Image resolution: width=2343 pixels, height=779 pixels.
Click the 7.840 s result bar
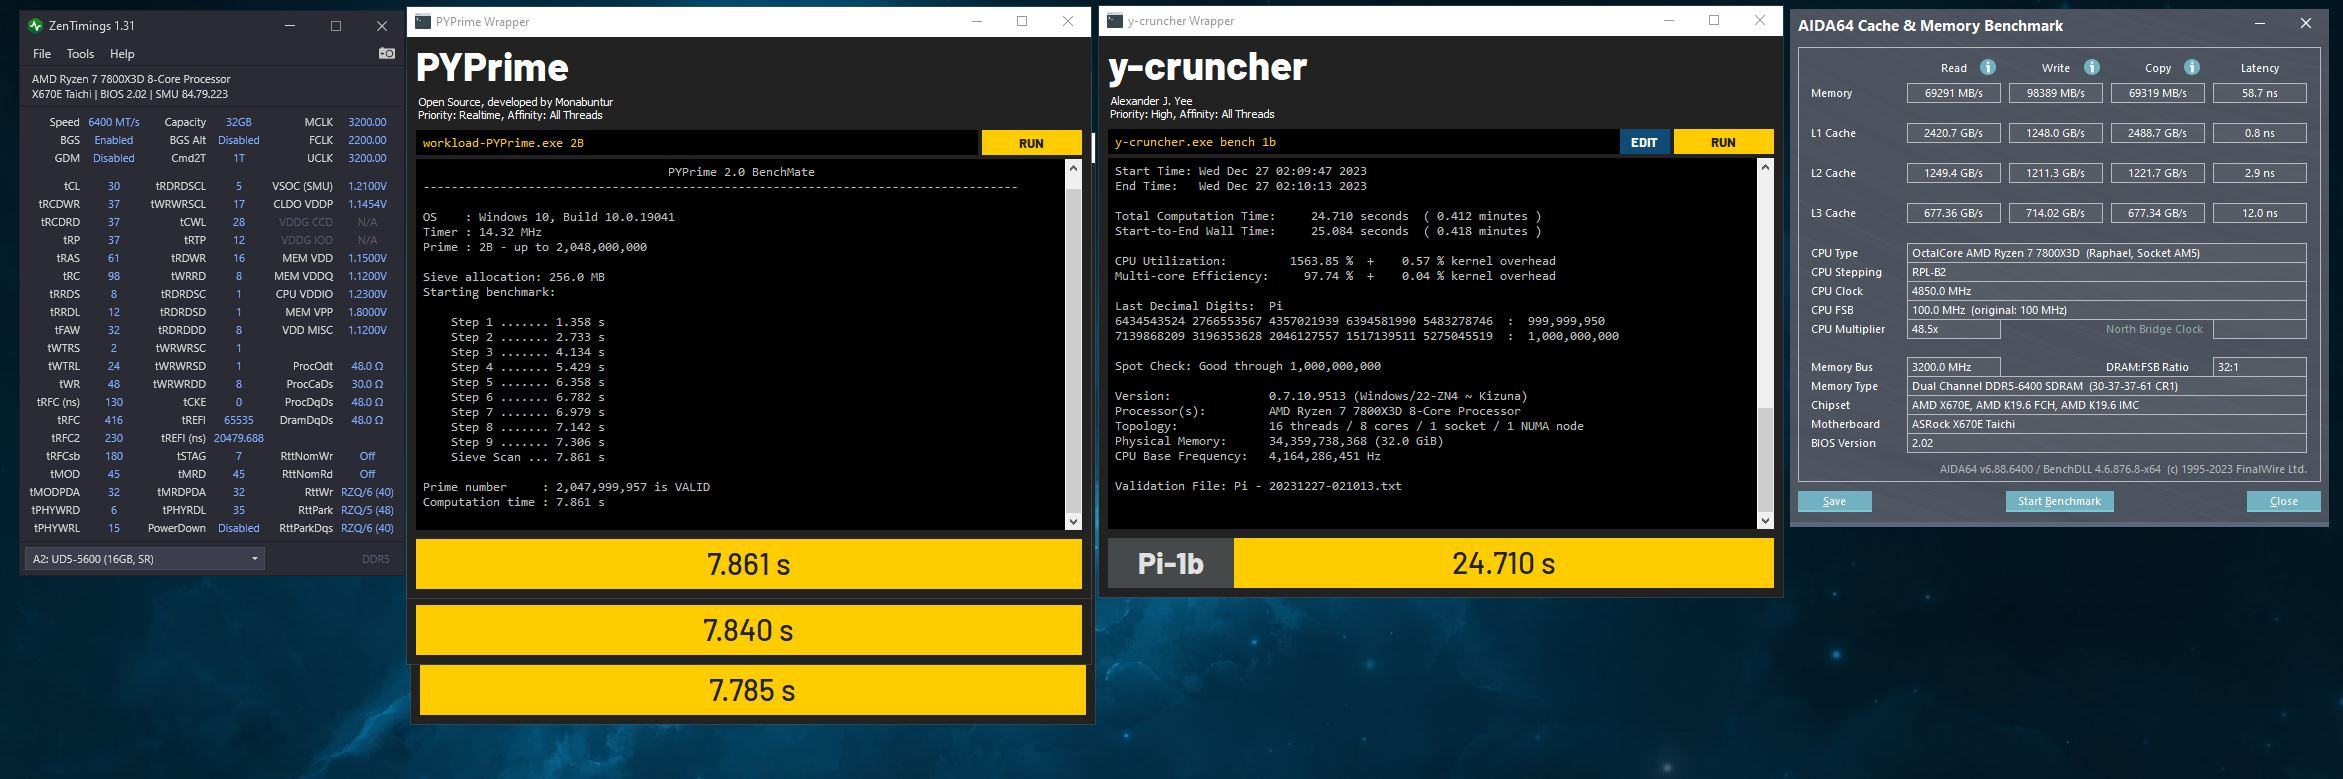748,630
